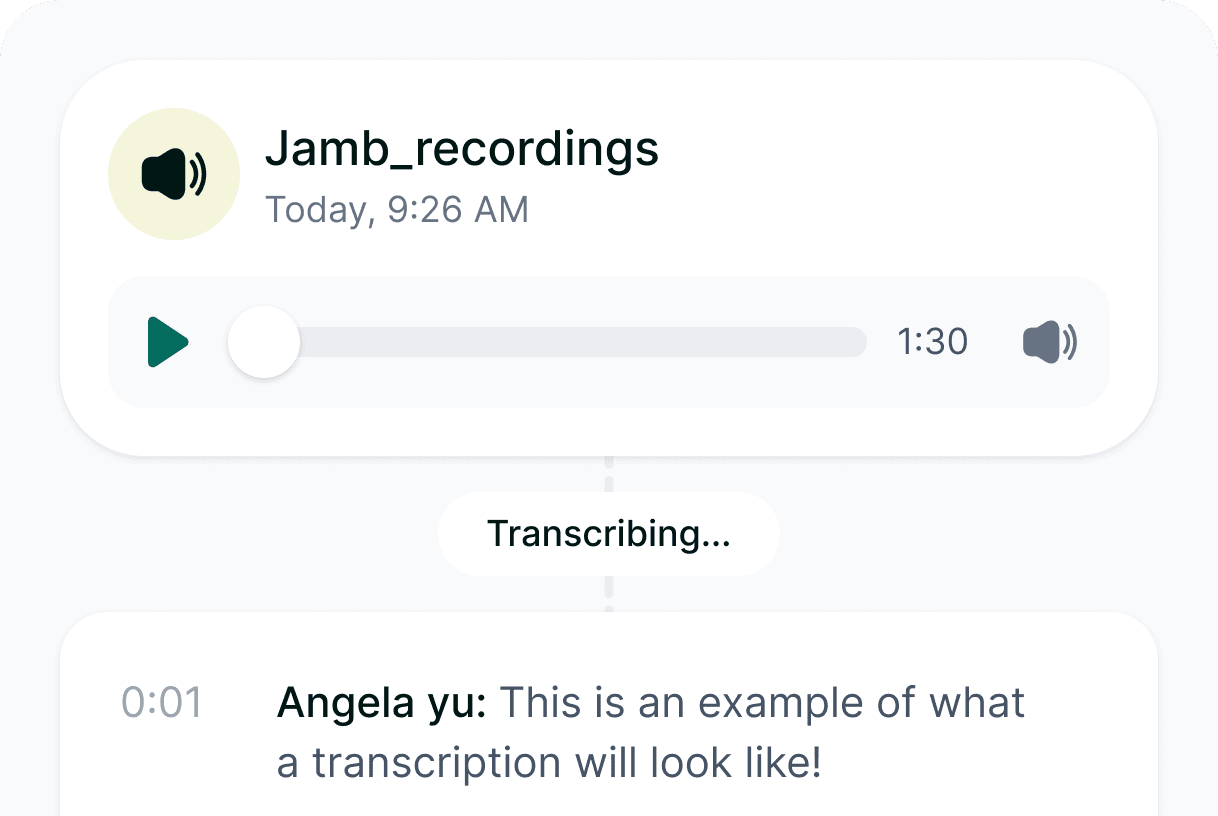Click the dashed connector below Transcribing pill
The width and height of the screenshot is (1218, 816).
click(x=609, y=594)
